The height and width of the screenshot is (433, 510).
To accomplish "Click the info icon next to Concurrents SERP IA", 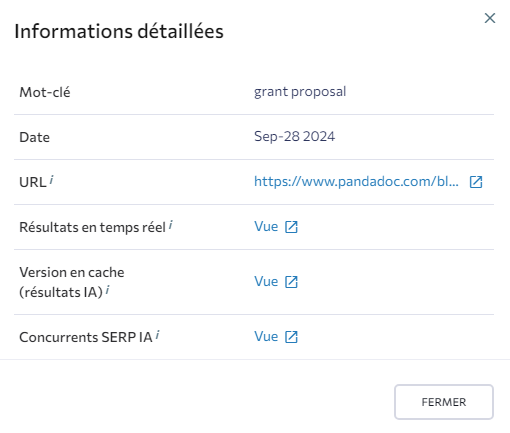I will click(x=158, y=335).
